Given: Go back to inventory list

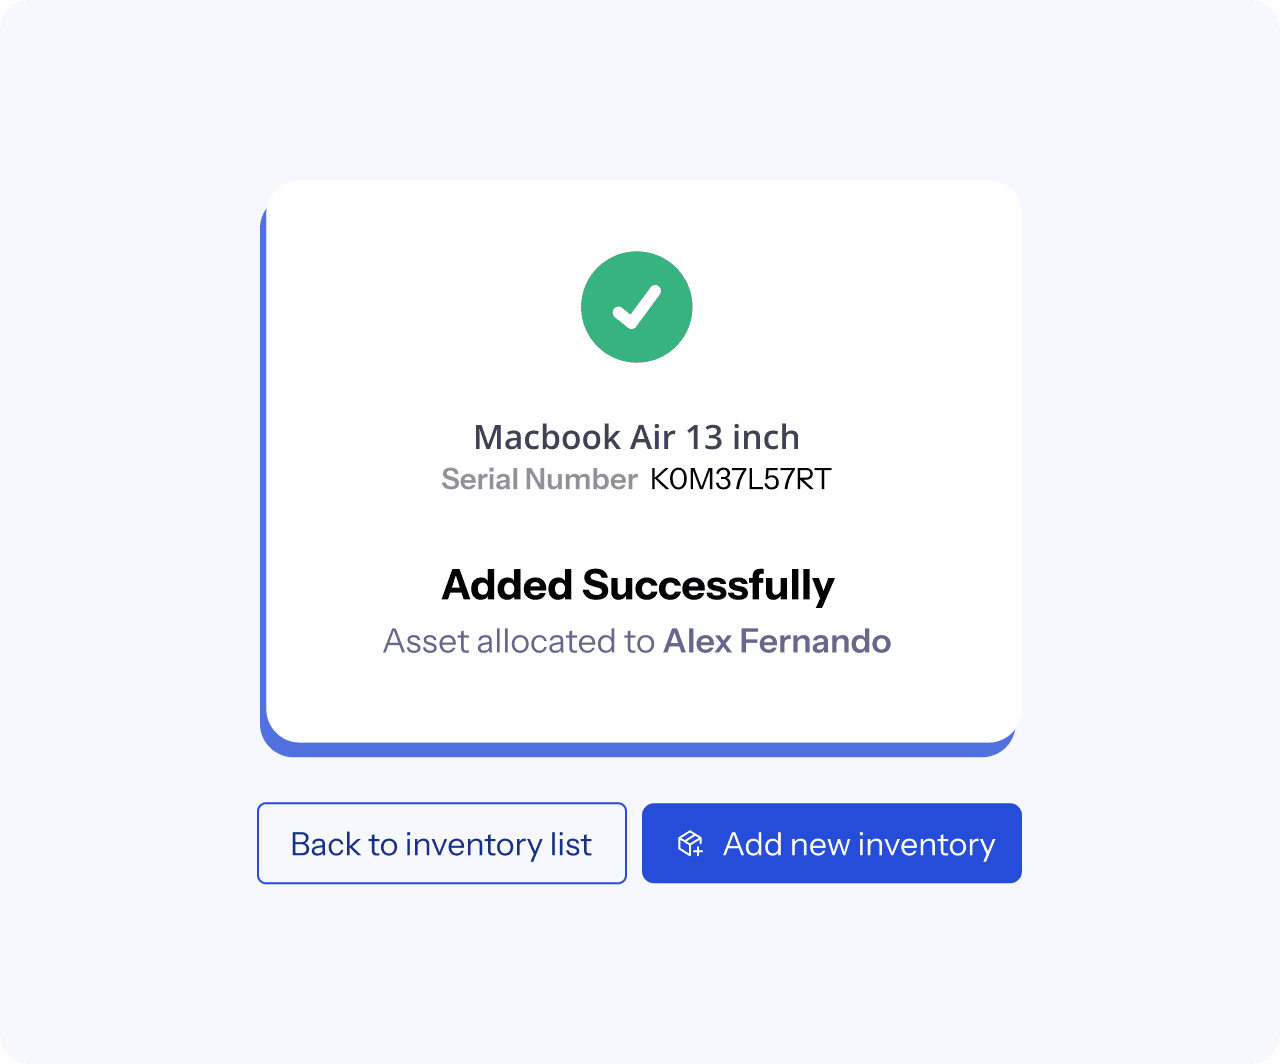Looking at the screenshot, I should [442, 844].
